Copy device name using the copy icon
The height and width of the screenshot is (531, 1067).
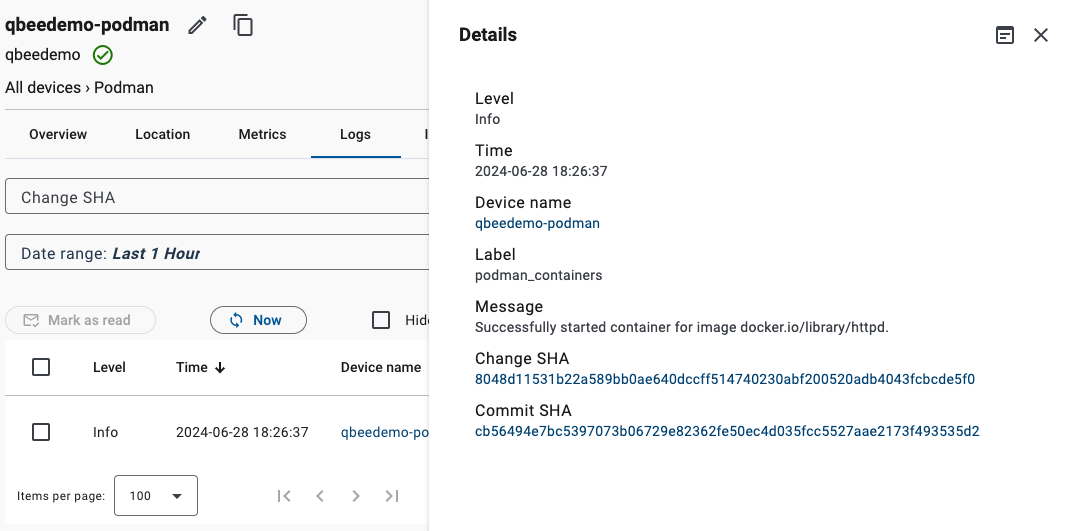243,25
